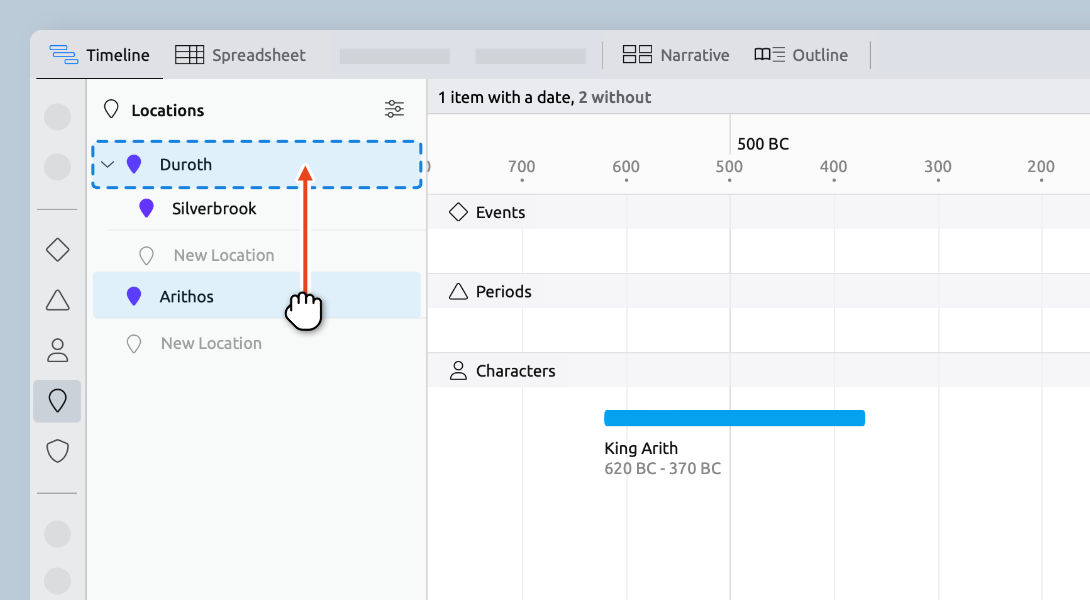
Task: Switch to the Timeline tab
Action: (x=99, y=55)
